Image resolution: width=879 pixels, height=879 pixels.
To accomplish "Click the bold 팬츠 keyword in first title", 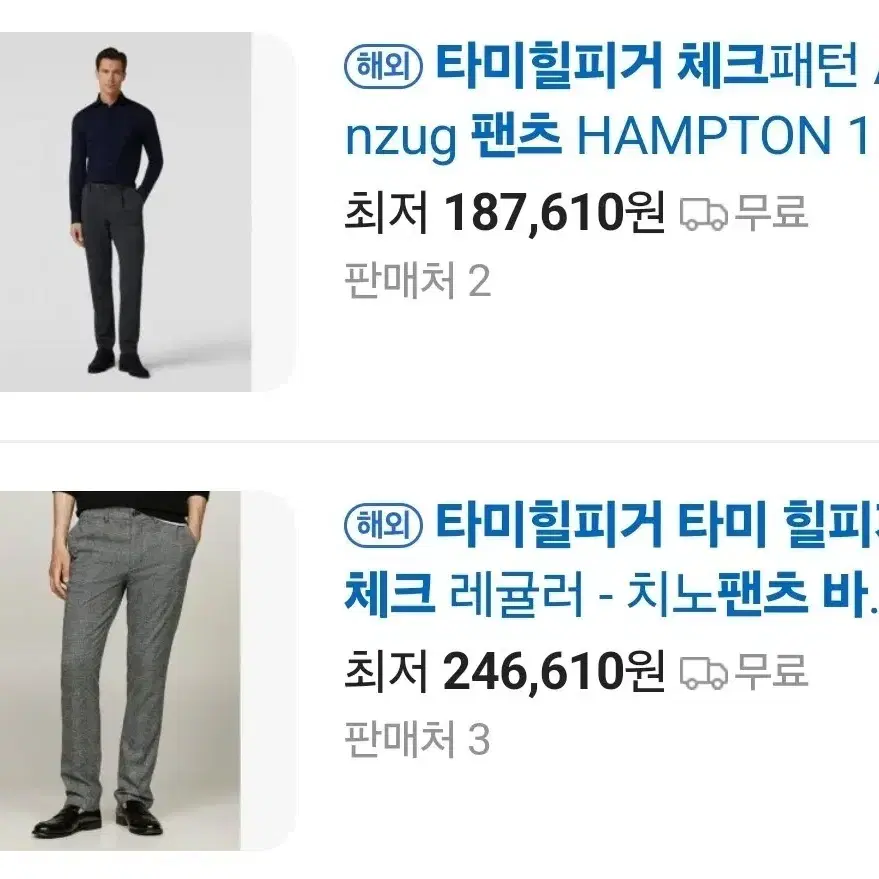I will [x=516, y=135].
